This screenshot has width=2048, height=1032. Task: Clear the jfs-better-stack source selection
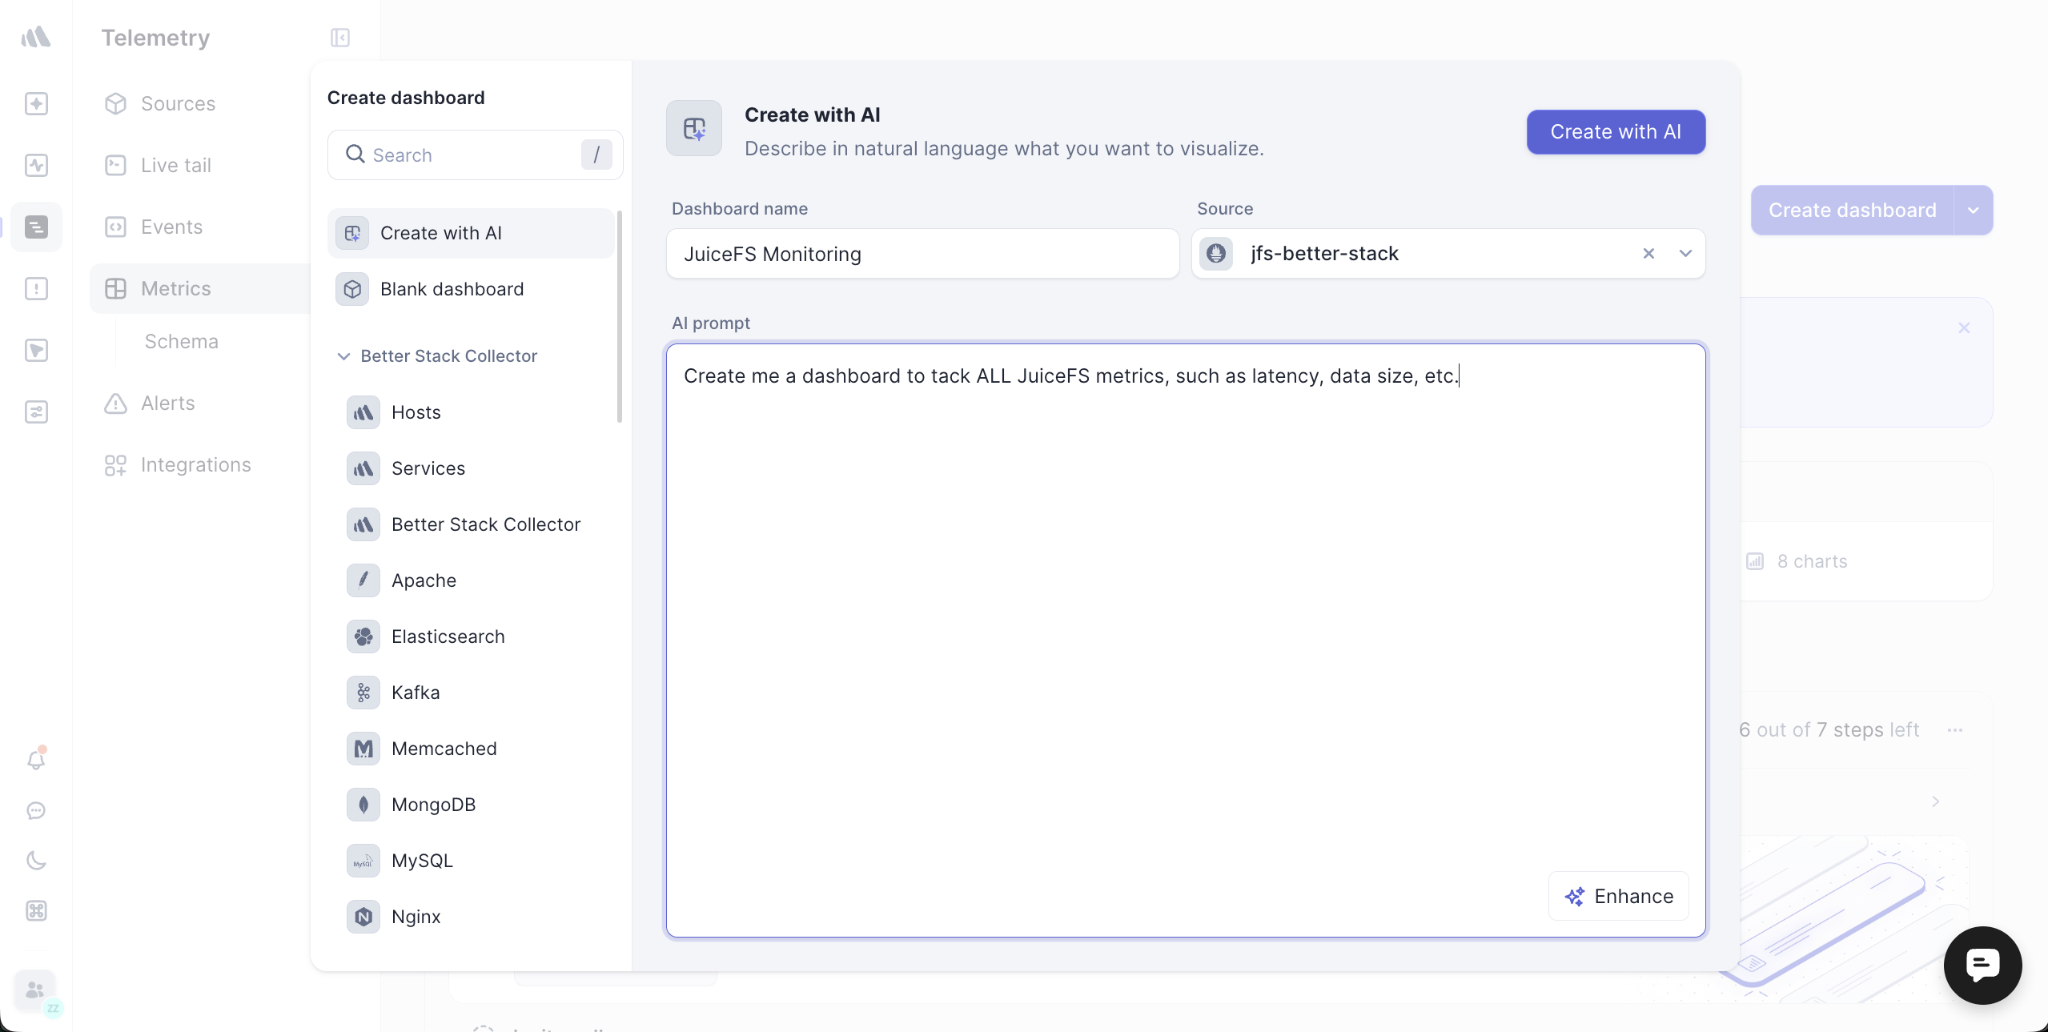click(1648, 254)
